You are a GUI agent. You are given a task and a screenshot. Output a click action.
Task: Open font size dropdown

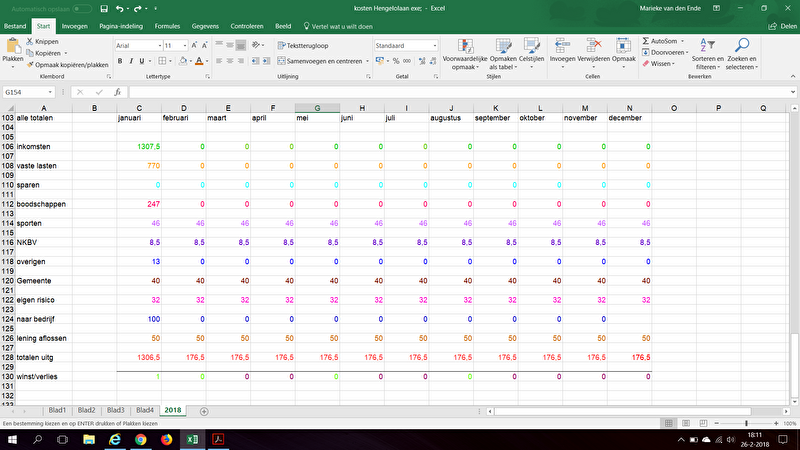point(185,45)
